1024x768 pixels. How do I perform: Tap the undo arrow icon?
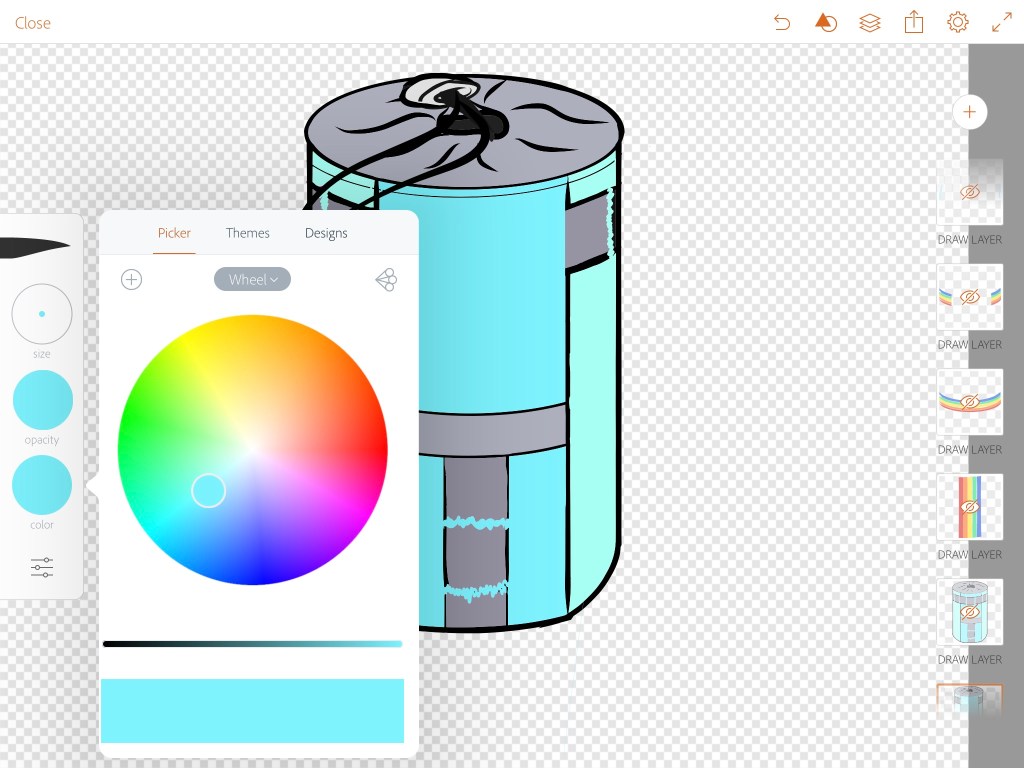coord(782,22)
